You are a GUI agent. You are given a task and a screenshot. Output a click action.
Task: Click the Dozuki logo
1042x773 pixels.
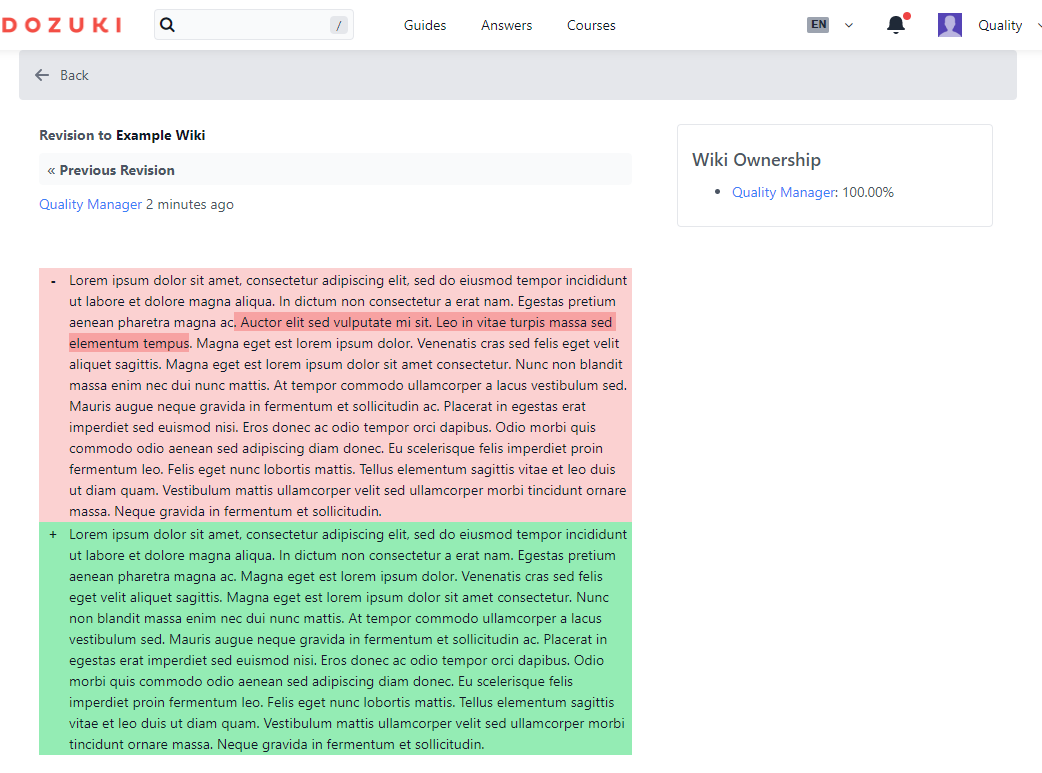pyautogui.click(x=60, y=25)
